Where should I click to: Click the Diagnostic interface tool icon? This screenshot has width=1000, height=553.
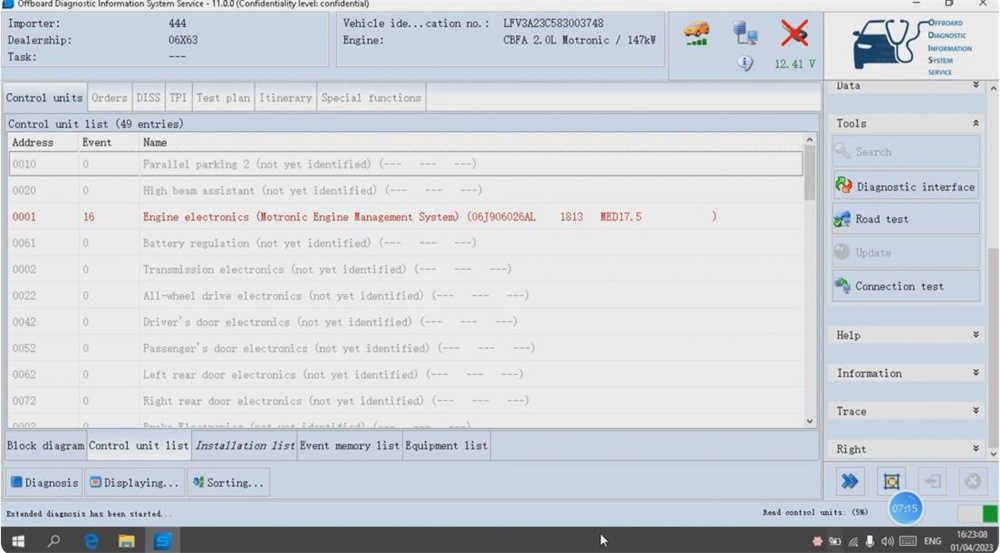click(844, 186)
